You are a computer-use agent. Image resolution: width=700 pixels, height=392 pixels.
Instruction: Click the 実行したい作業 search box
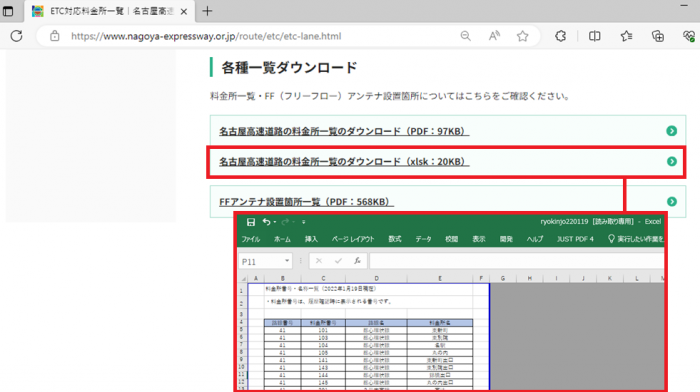click(x=636, y=239)
